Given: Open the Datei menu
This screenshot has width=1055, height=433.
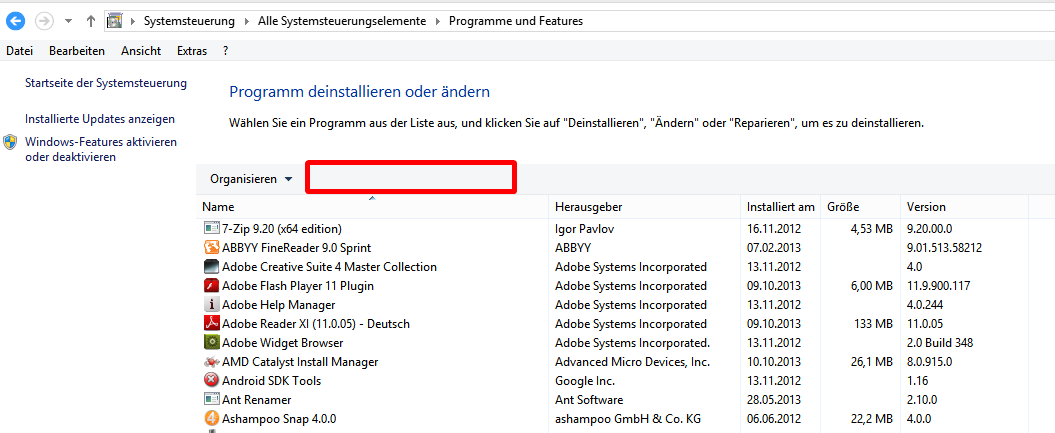Looking at the screenshot, I should (x=20, y=50).
